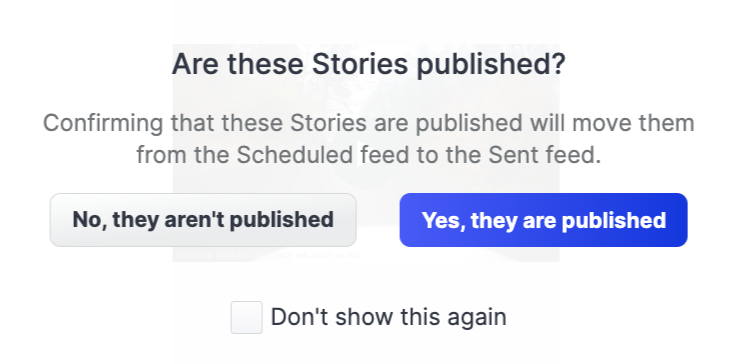Click the 'Don't show this again' label text

(x=389, y=317)
